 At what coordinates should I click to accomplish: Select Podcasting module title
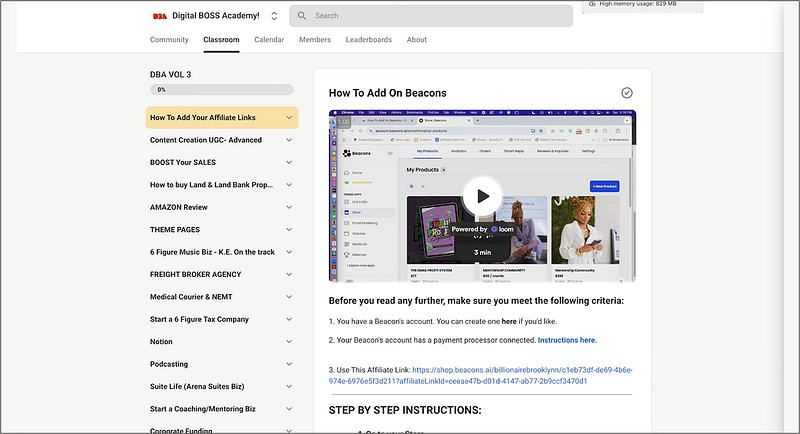pos(169,365)
